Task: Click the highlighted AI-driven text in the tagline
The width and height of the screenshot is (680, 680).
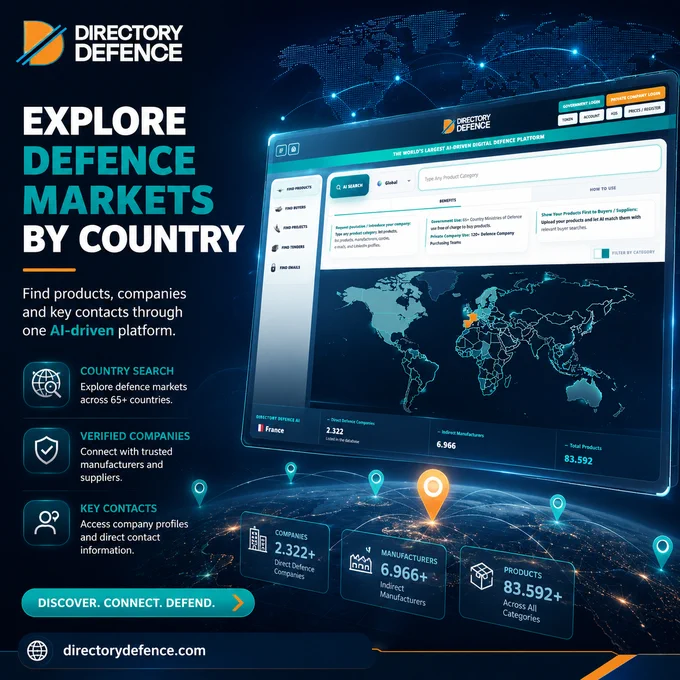Action: (82, 330)
